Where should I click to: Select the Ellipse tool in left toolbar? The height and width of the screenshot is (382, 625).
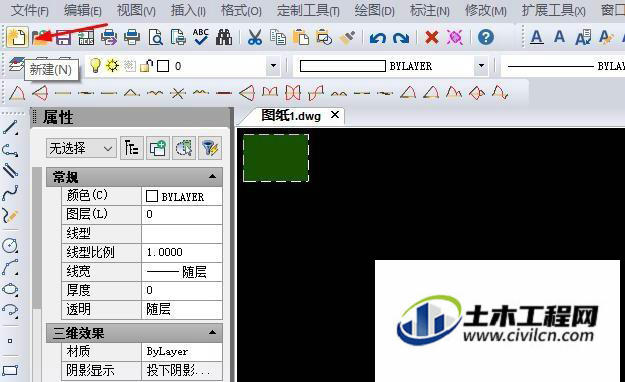[x=10, y=289]
